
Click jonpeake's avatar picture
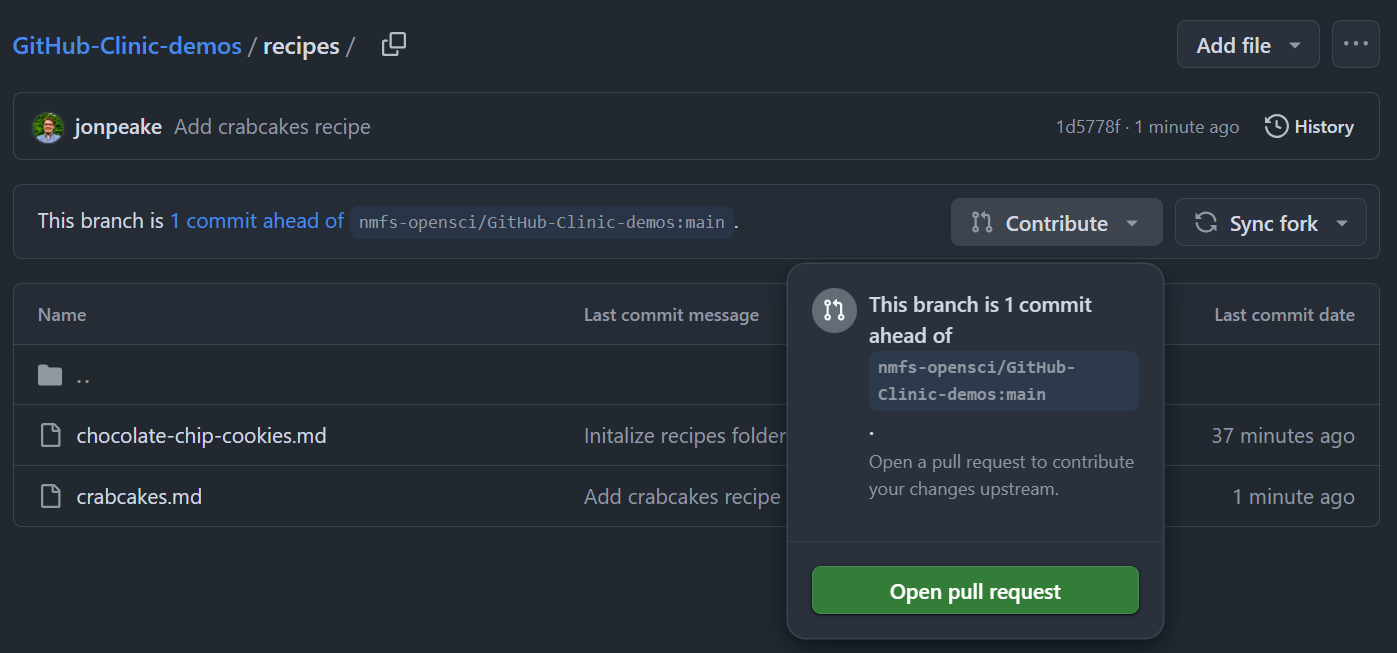(x=48, y=127)
